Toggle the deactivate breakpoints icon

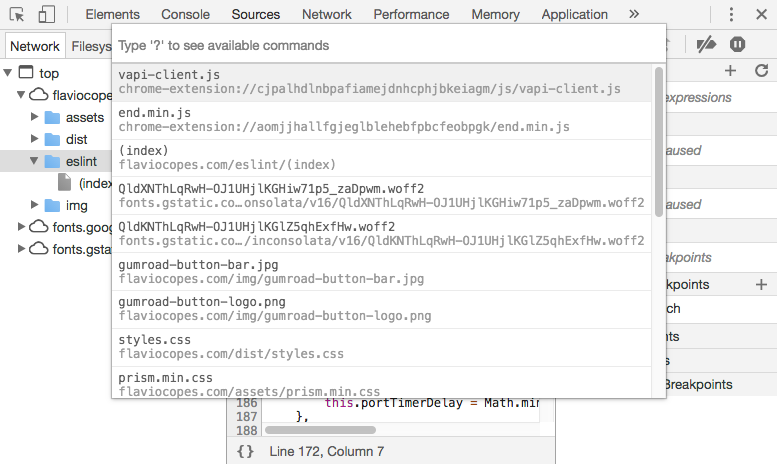click(706, 45)
